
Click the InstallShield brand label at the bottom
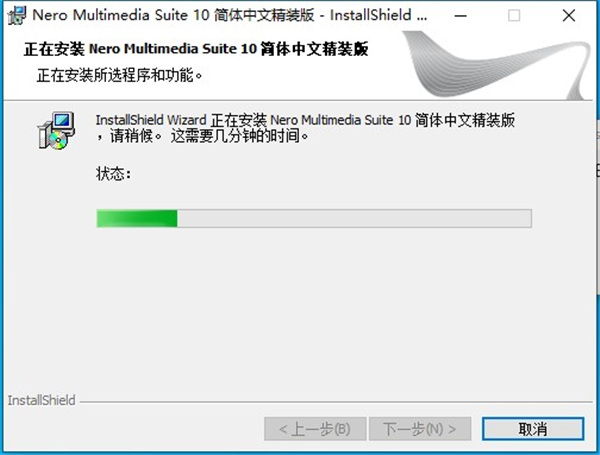[42, 400]
